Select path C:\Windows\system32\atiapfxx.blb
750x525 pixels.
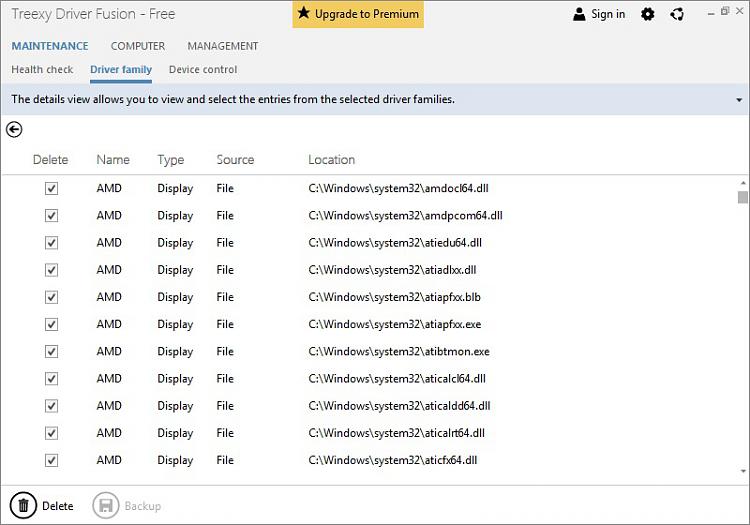[x=395, y=297]
